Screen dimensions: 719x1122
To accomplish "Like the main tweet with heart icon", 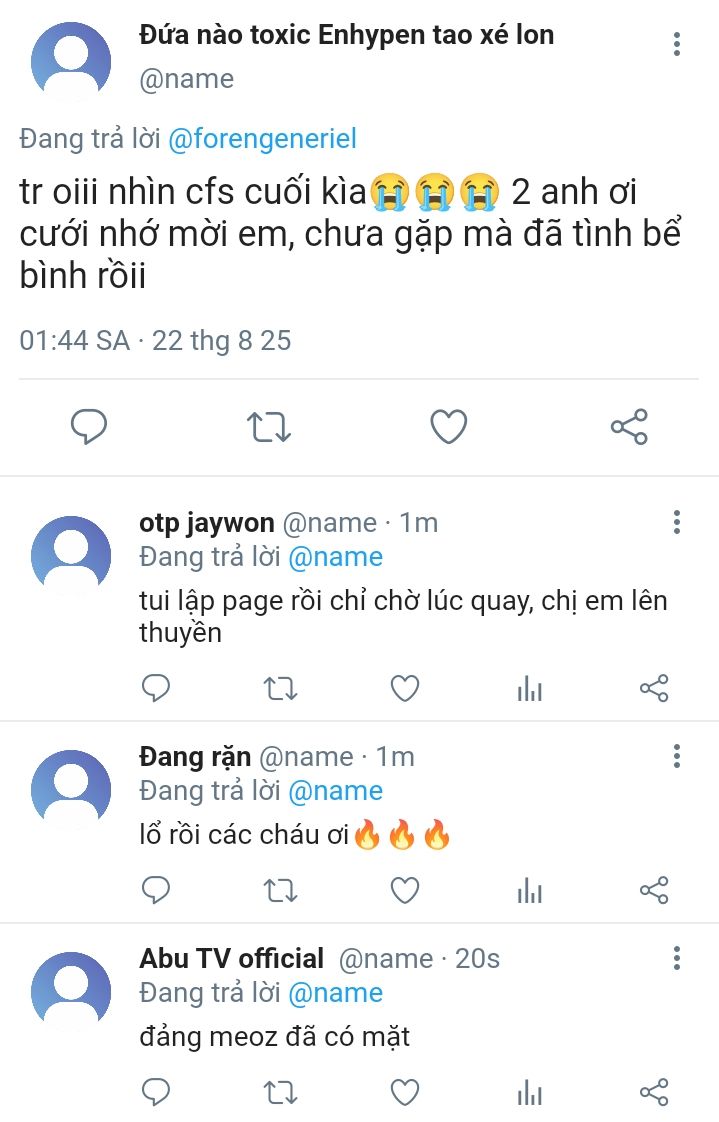I will pos(448,427).
